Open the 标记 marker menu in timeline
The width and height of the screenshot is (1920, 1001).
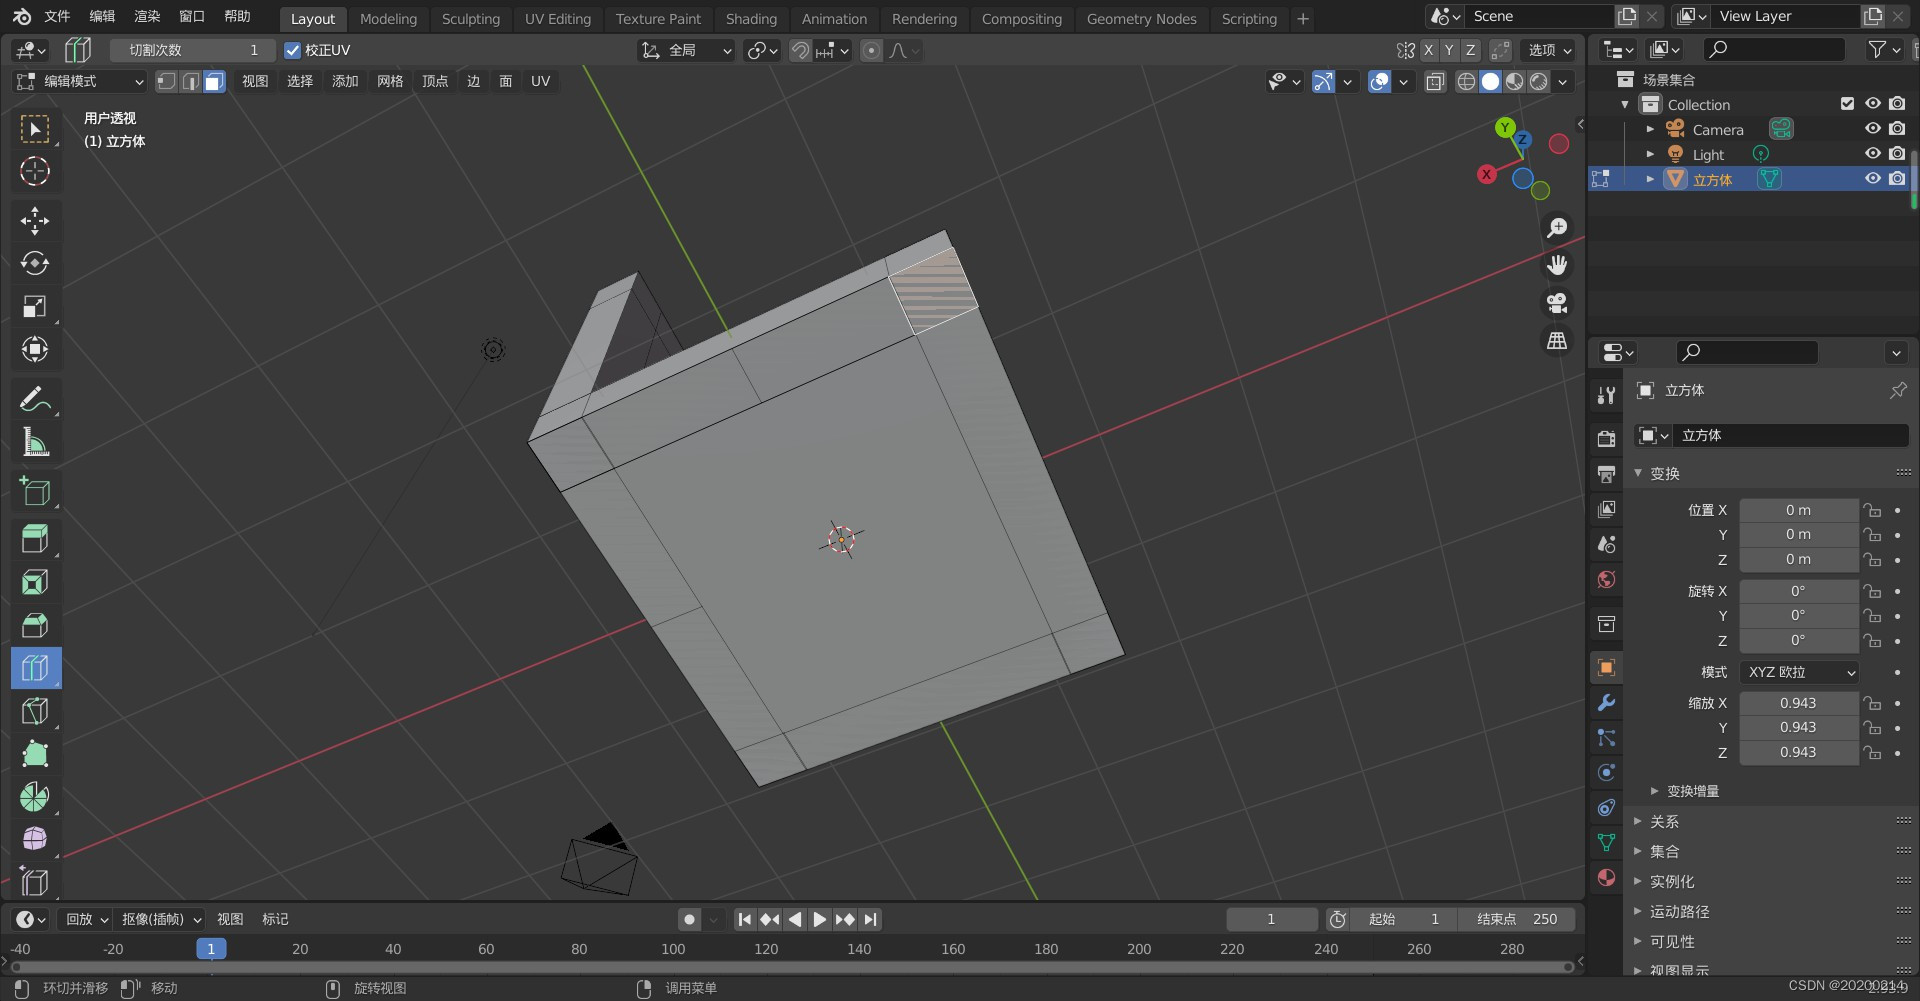click(275, 919)
